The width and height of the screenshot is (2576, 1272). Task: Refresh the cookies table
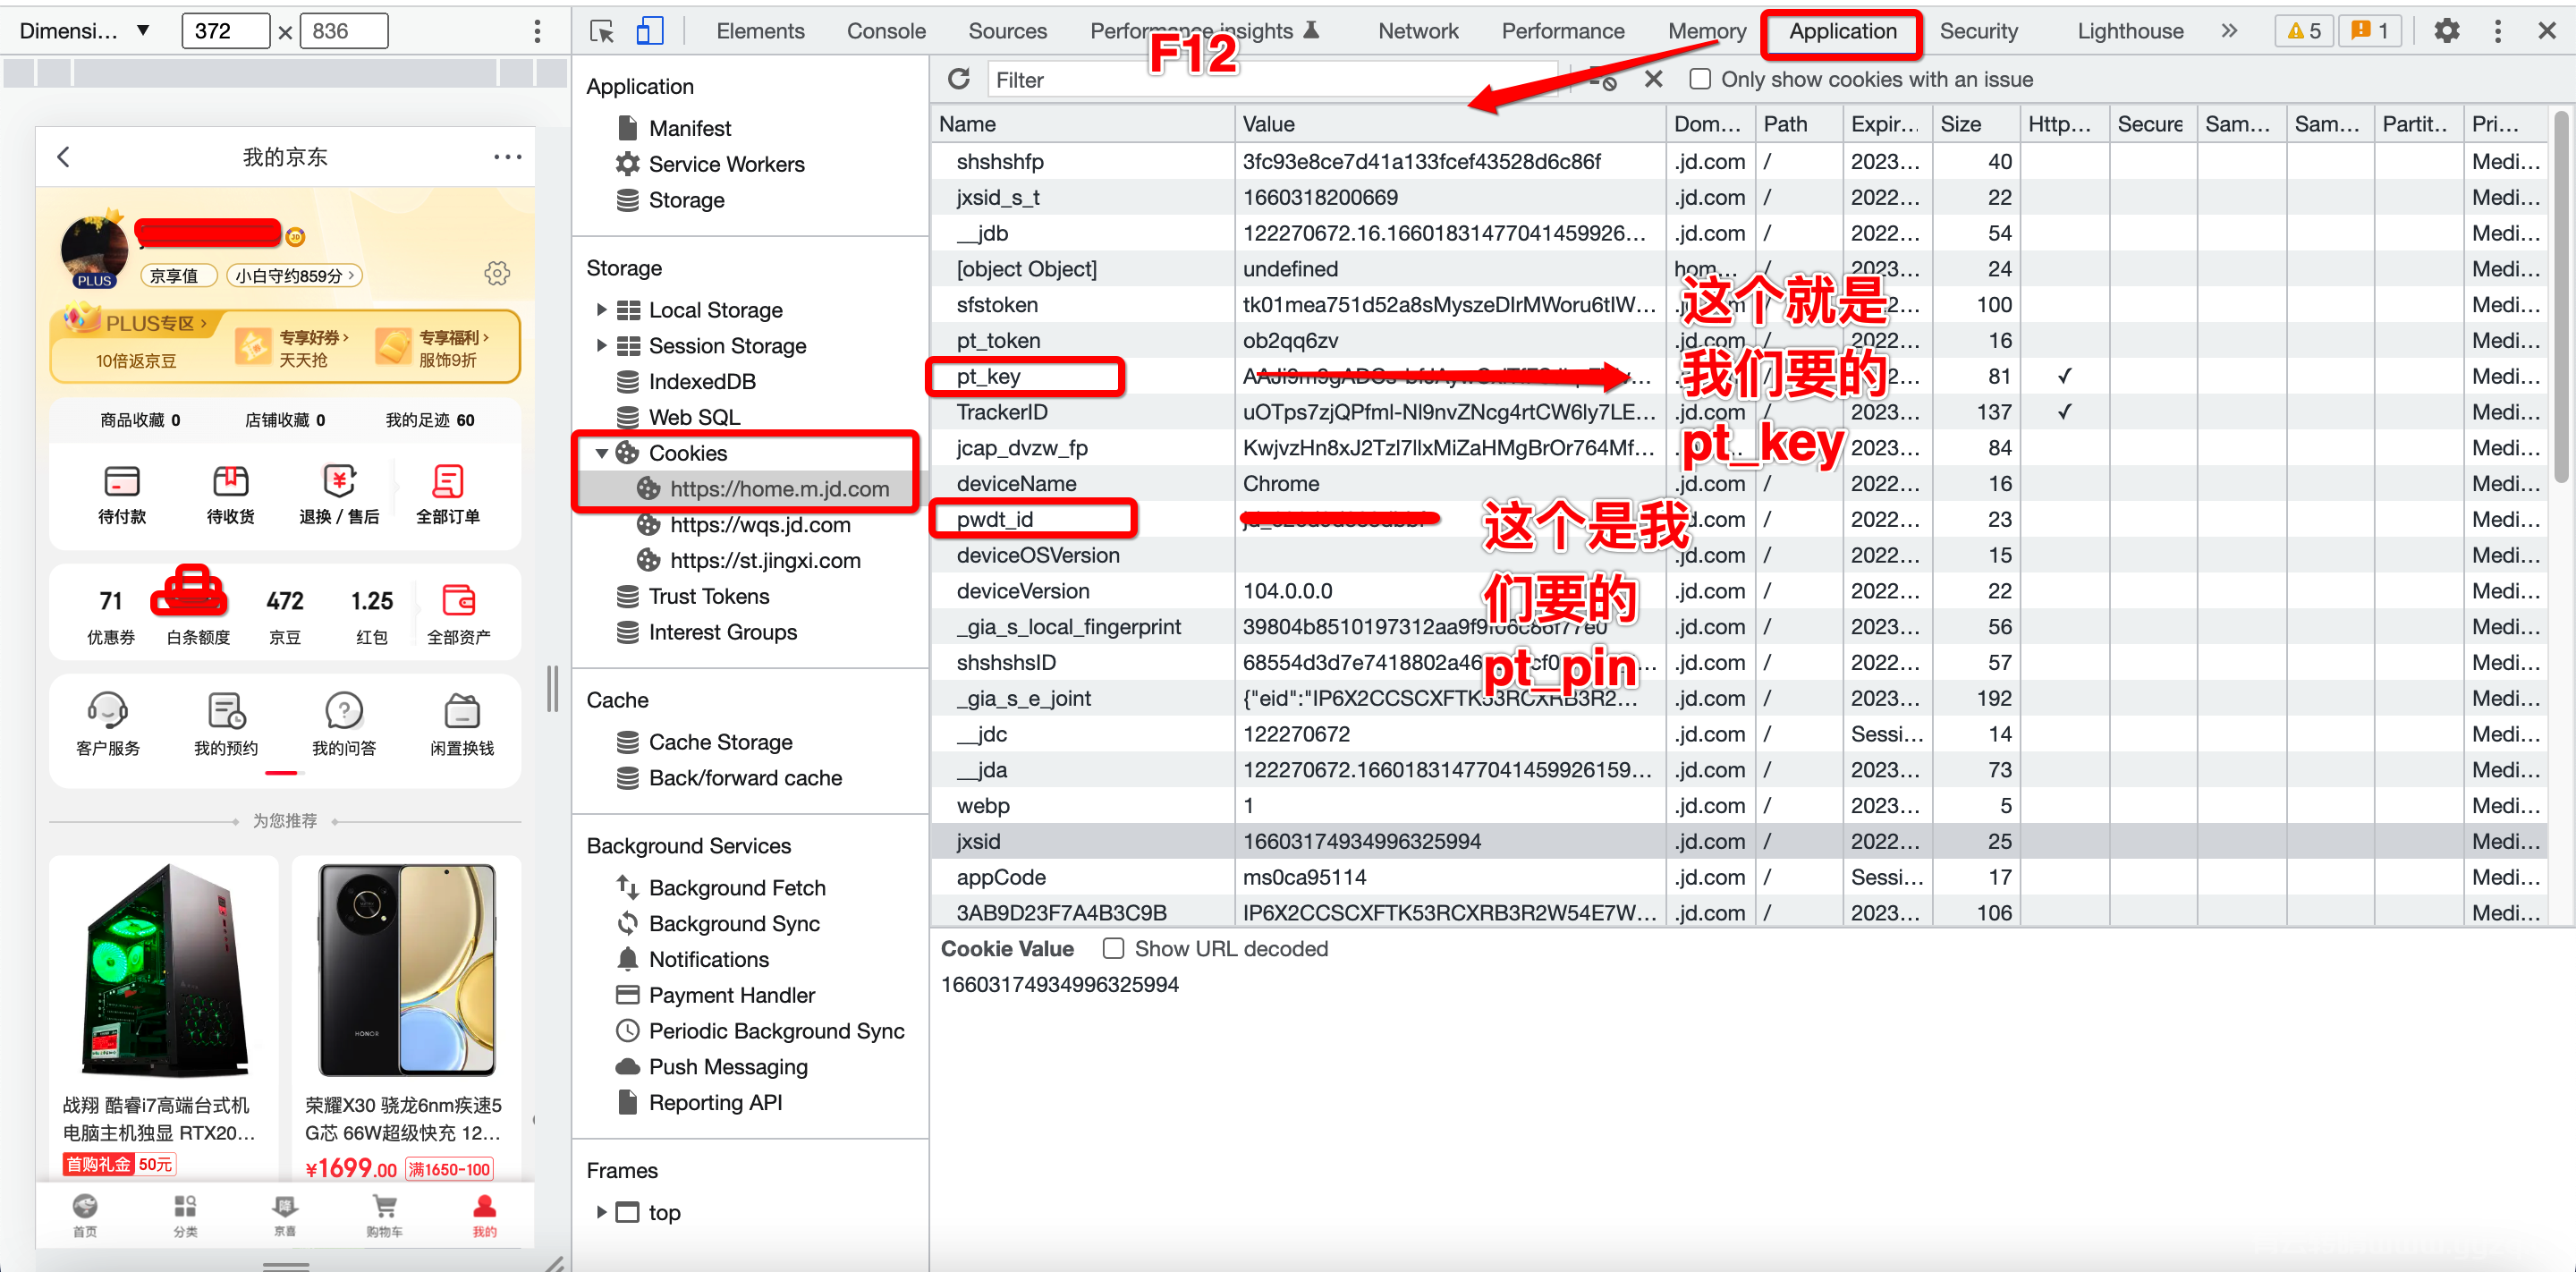click(x=958, y=79)
